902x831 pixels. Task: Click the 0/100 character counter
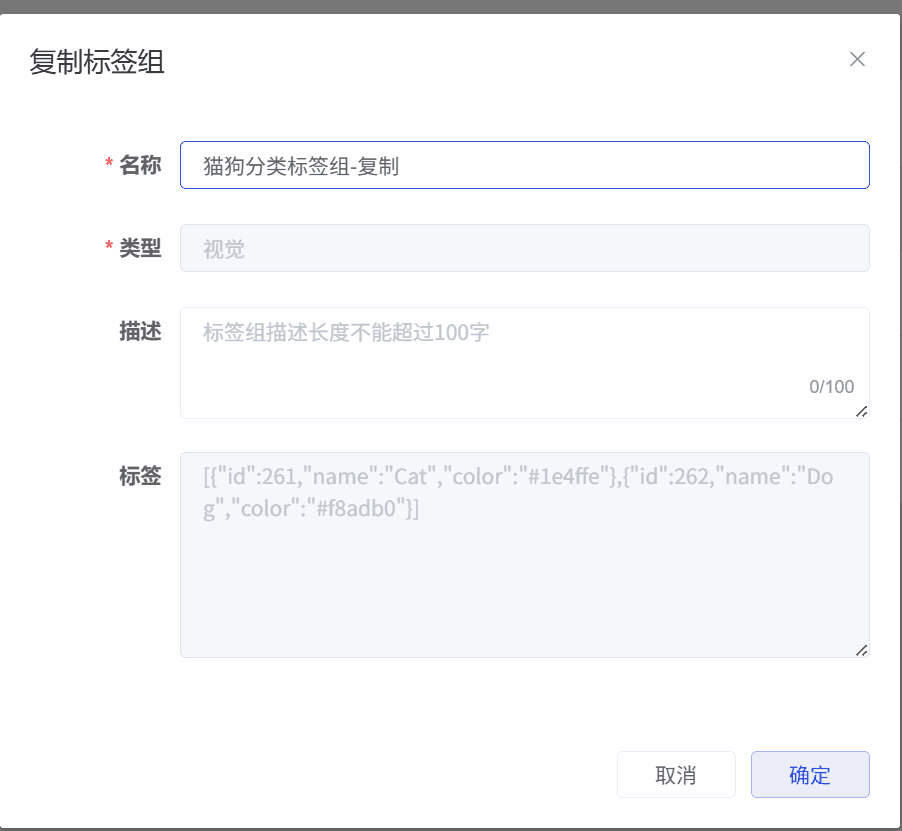[832, 387]
